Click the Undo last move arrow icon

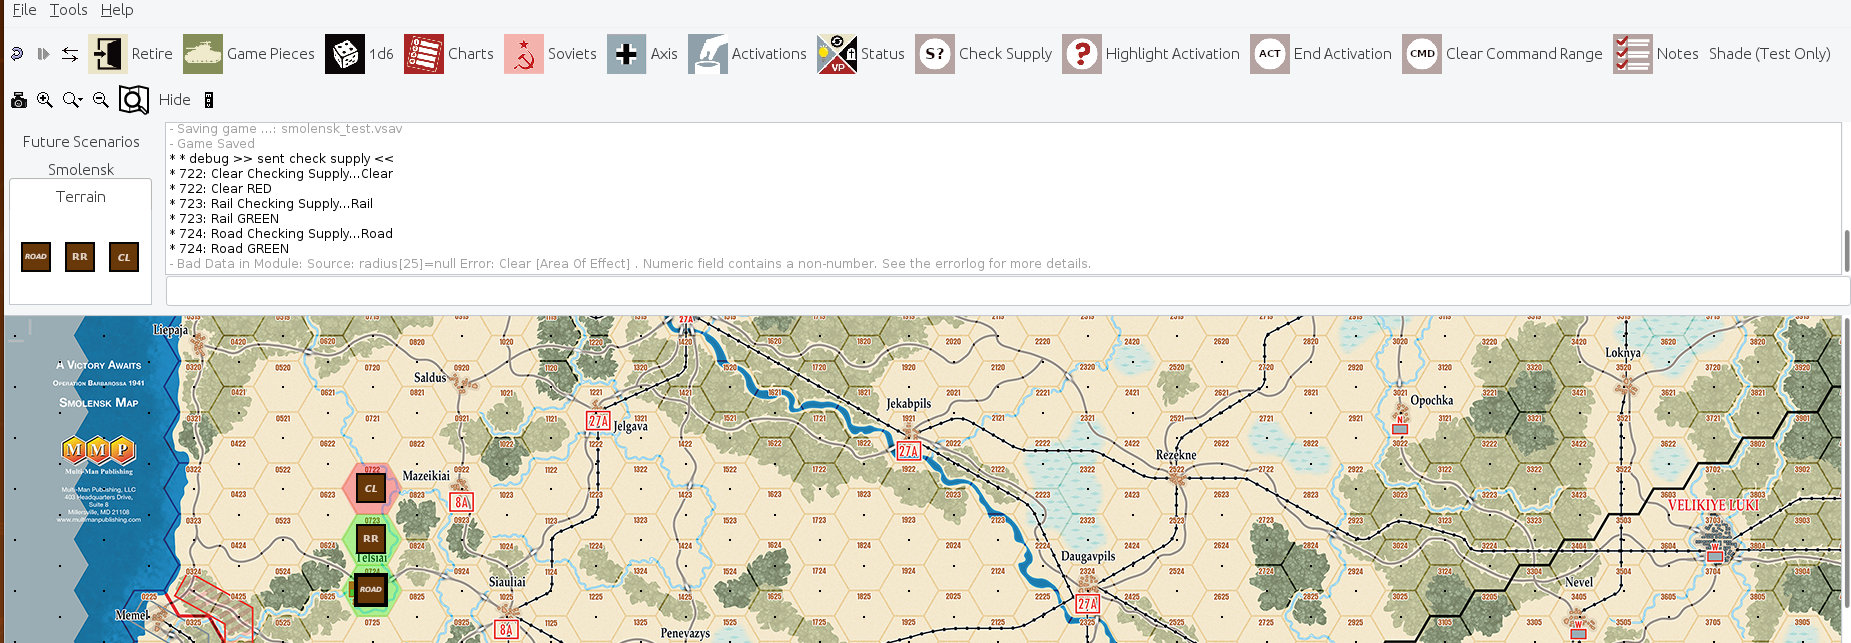pyautogui.click(x=17, y=54)
